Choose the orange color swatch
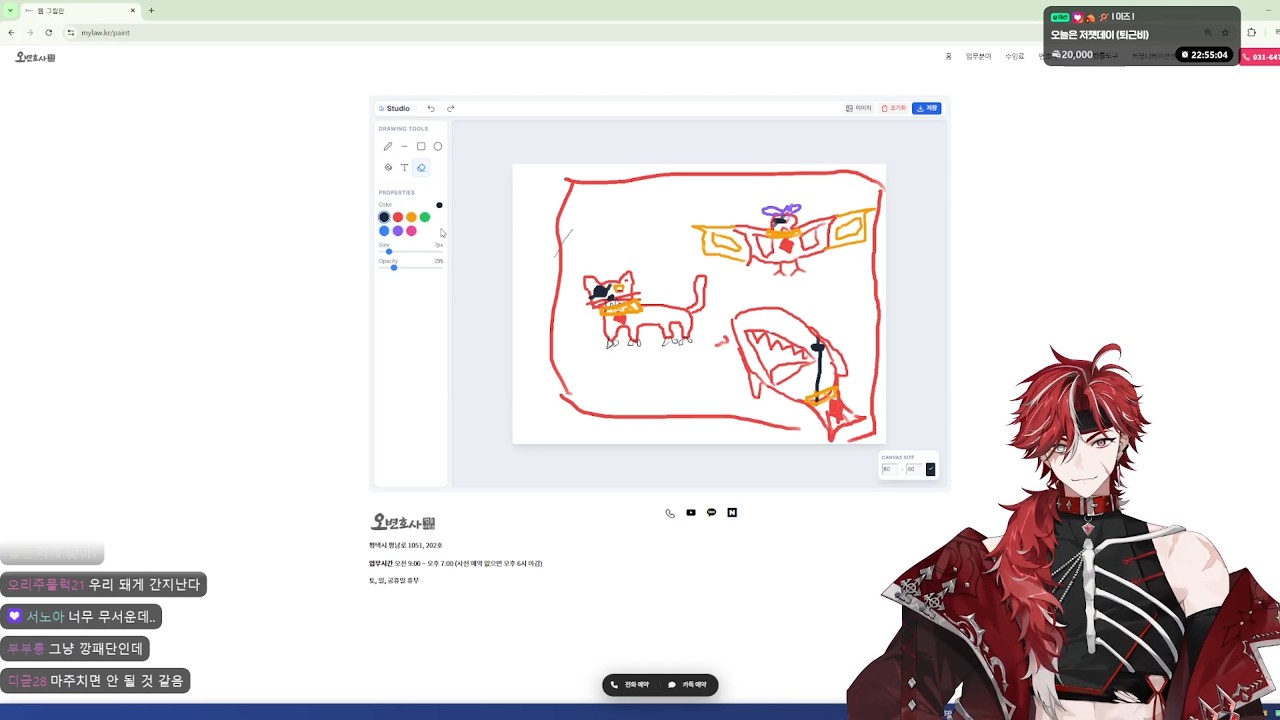This screenshot has height=720, width=1280. click(411, 217)
